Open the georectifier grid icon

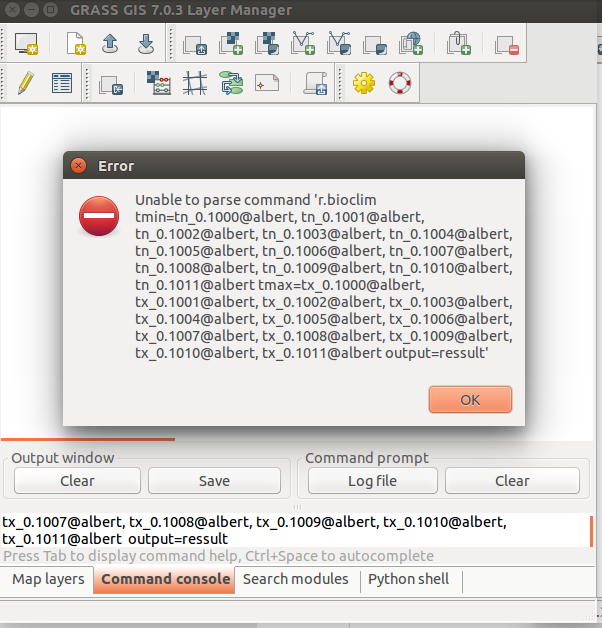pyautogui.click(x=195, y=83)
